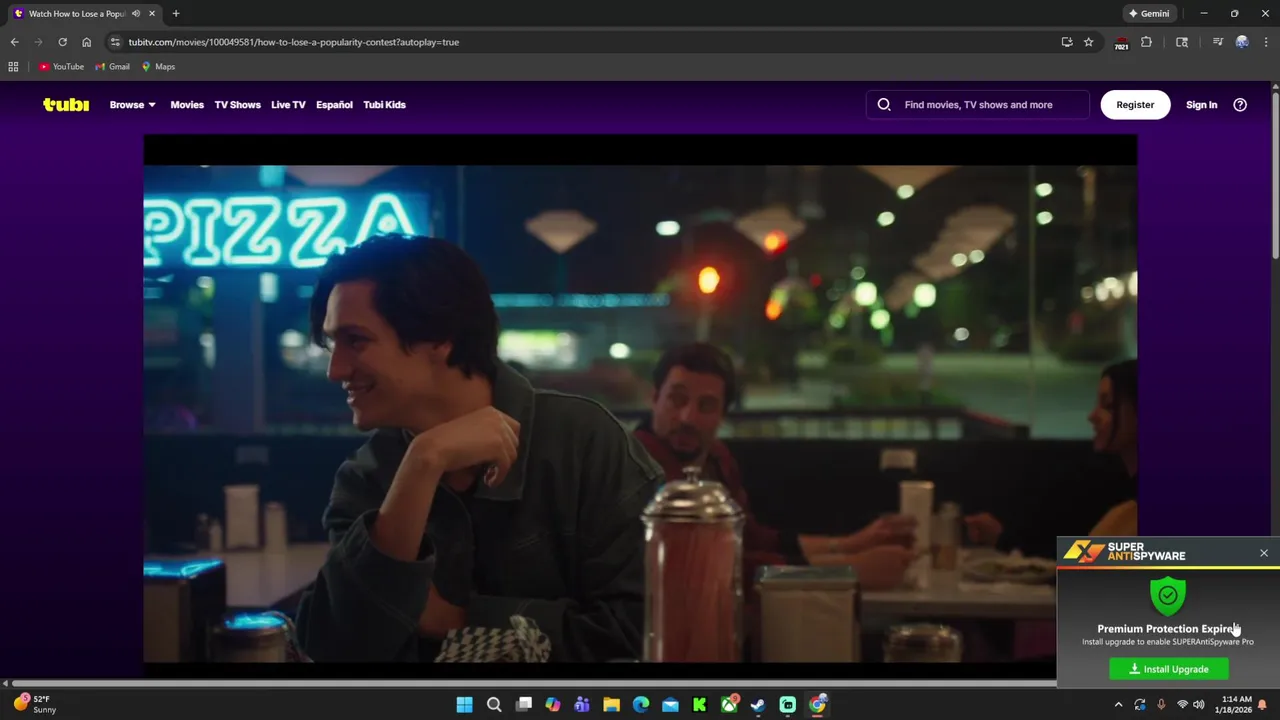Image resolution: width=1280 pixels, height=720 pixels.
Task: Open media controls icon in toolbar
Action: tap(1217, 42)
